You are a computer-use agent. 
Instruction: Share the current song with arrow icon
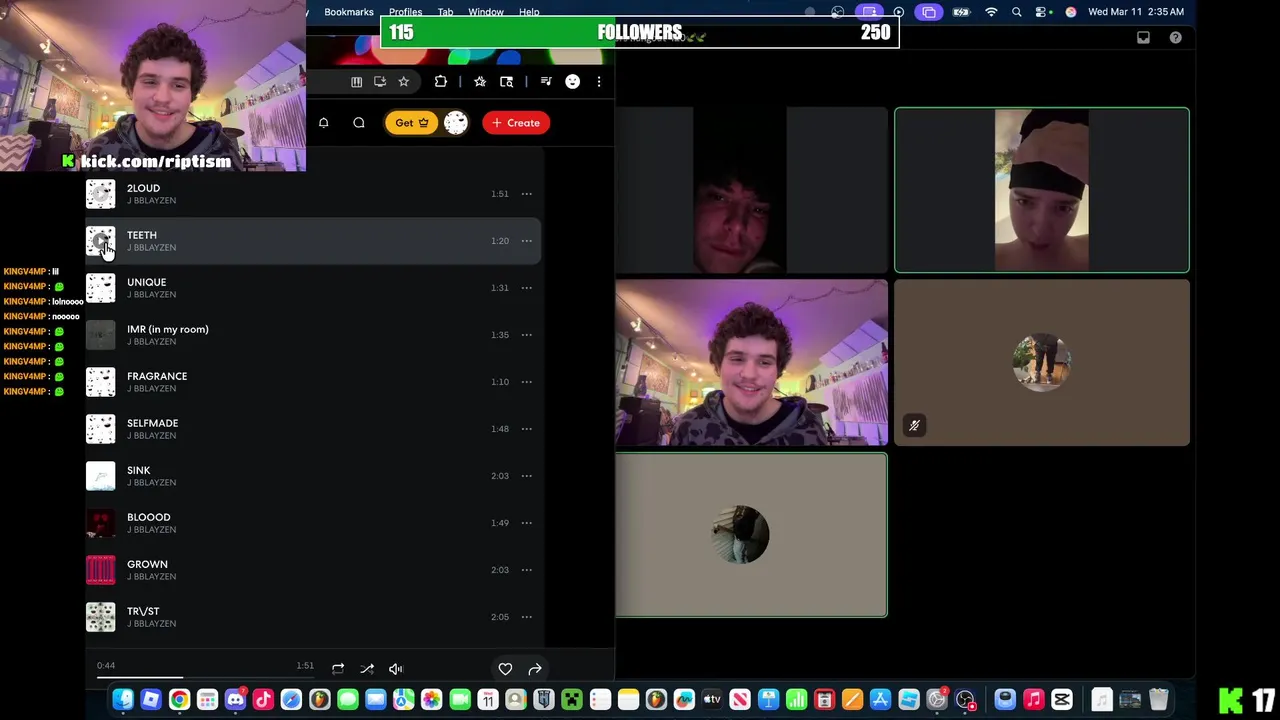pyautogui.click(x=535, y=669)
